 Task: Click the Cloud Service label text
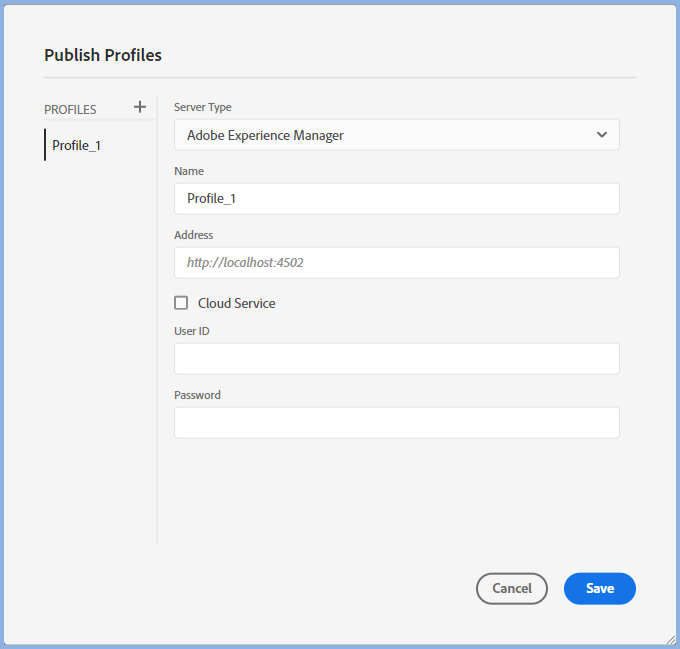[236, 303]
